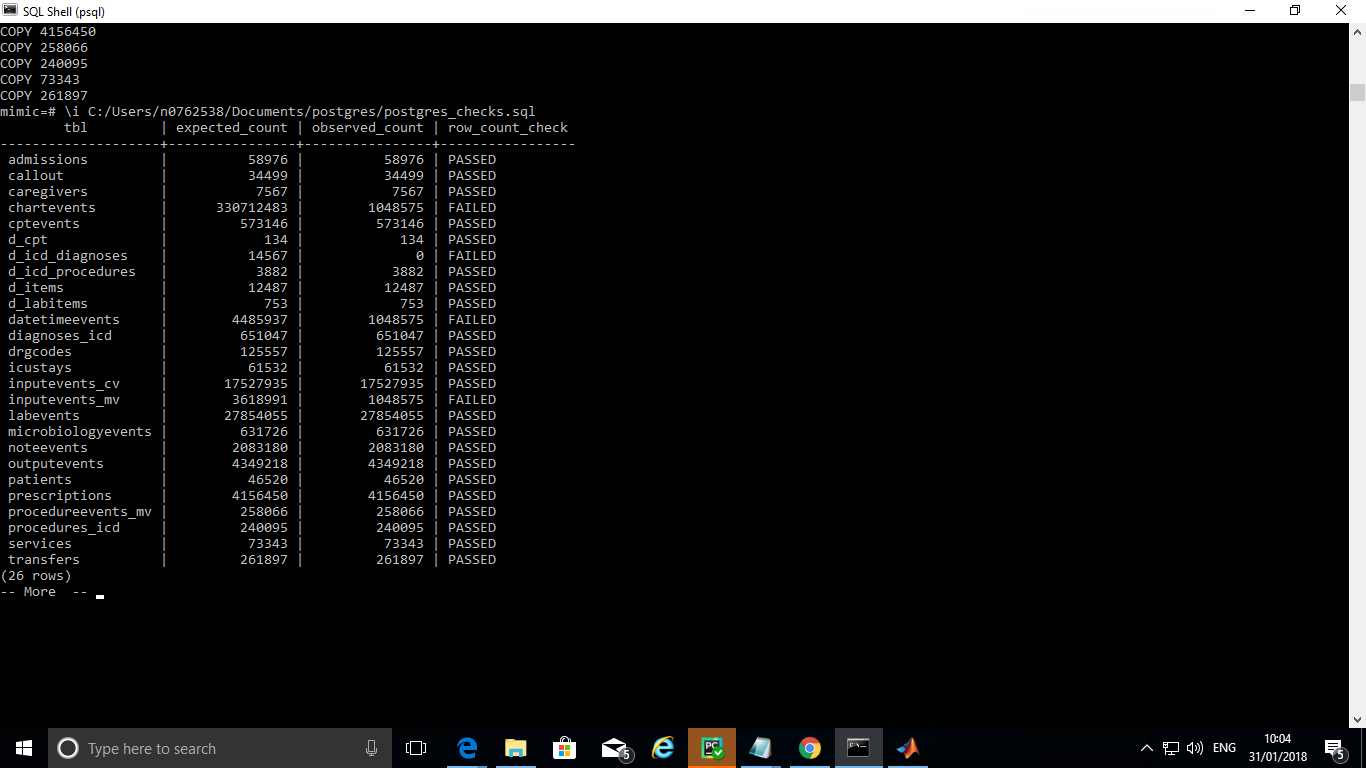Open network settings via the tray icon
1366x768 pixels.
click(x=1170, y=747)
